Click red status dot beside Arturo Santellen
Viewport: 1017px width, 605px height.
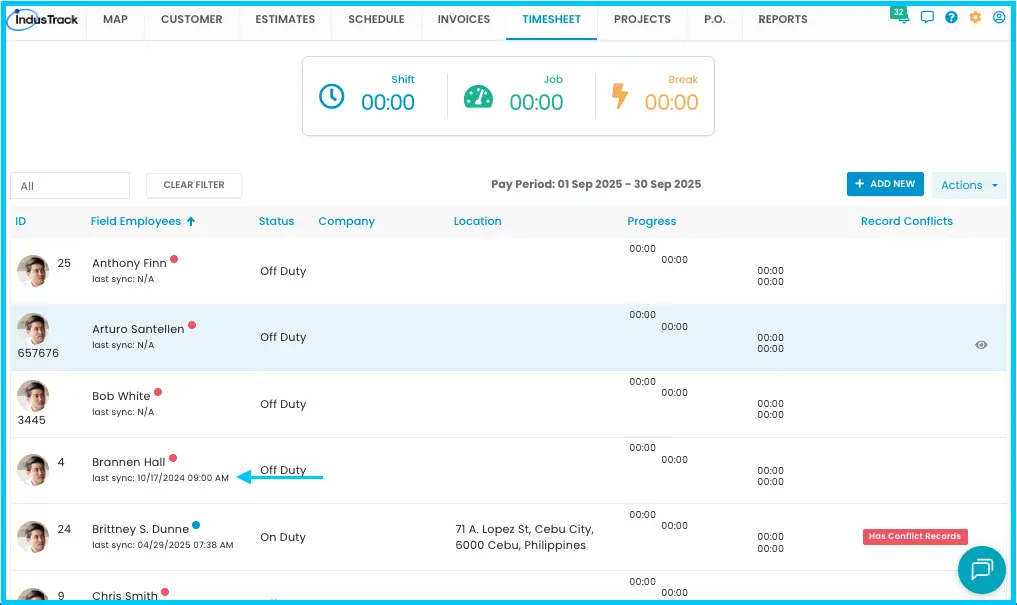[x=192, y=326]
